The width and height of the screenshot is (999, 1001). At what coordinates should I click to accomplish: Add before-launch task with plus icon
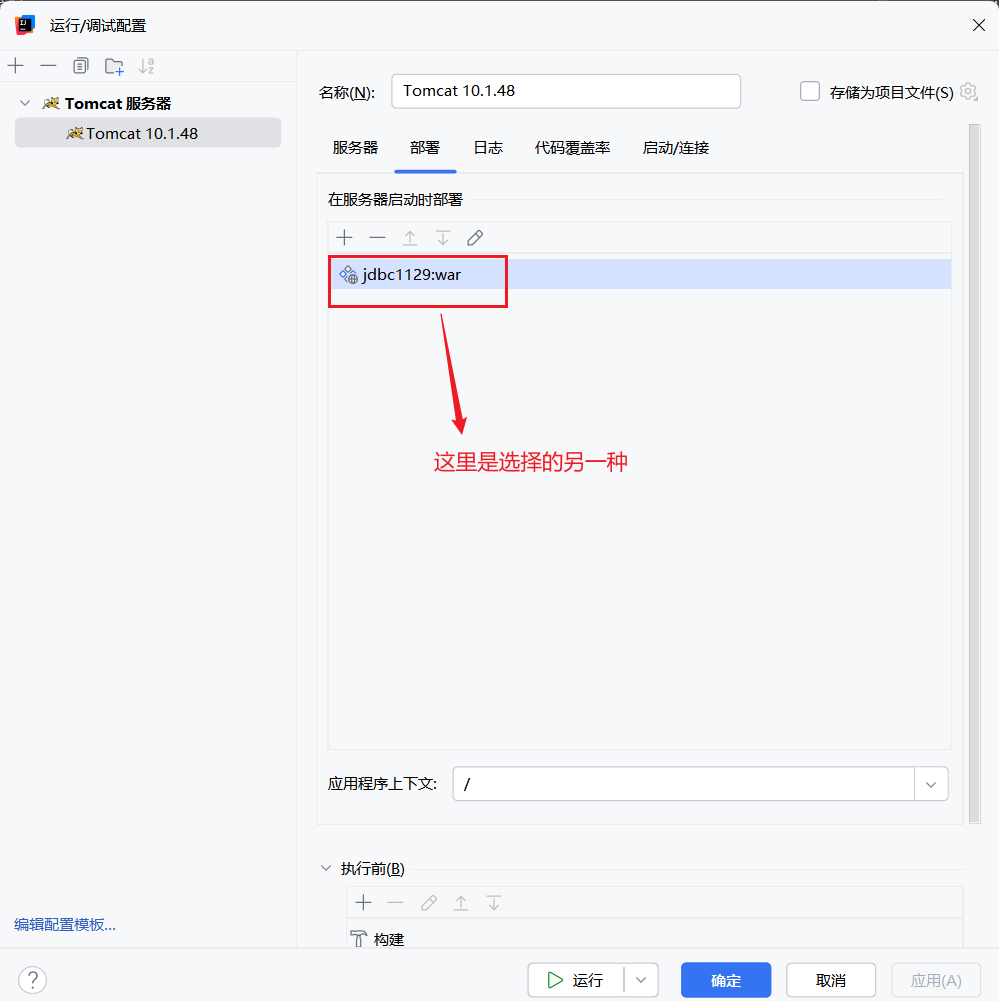(363, 903)
